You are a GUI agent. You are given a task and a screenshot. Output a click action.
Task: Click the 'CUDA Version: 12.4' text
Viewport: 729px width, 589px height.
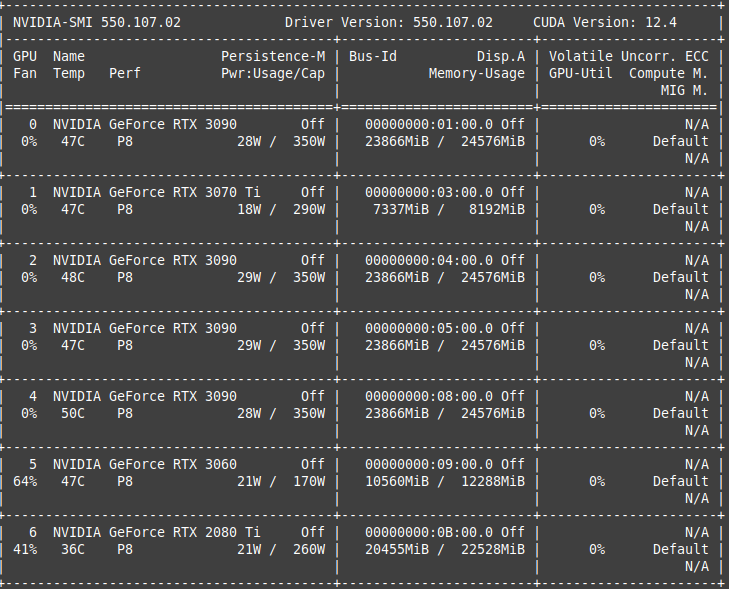click(605, 22)
